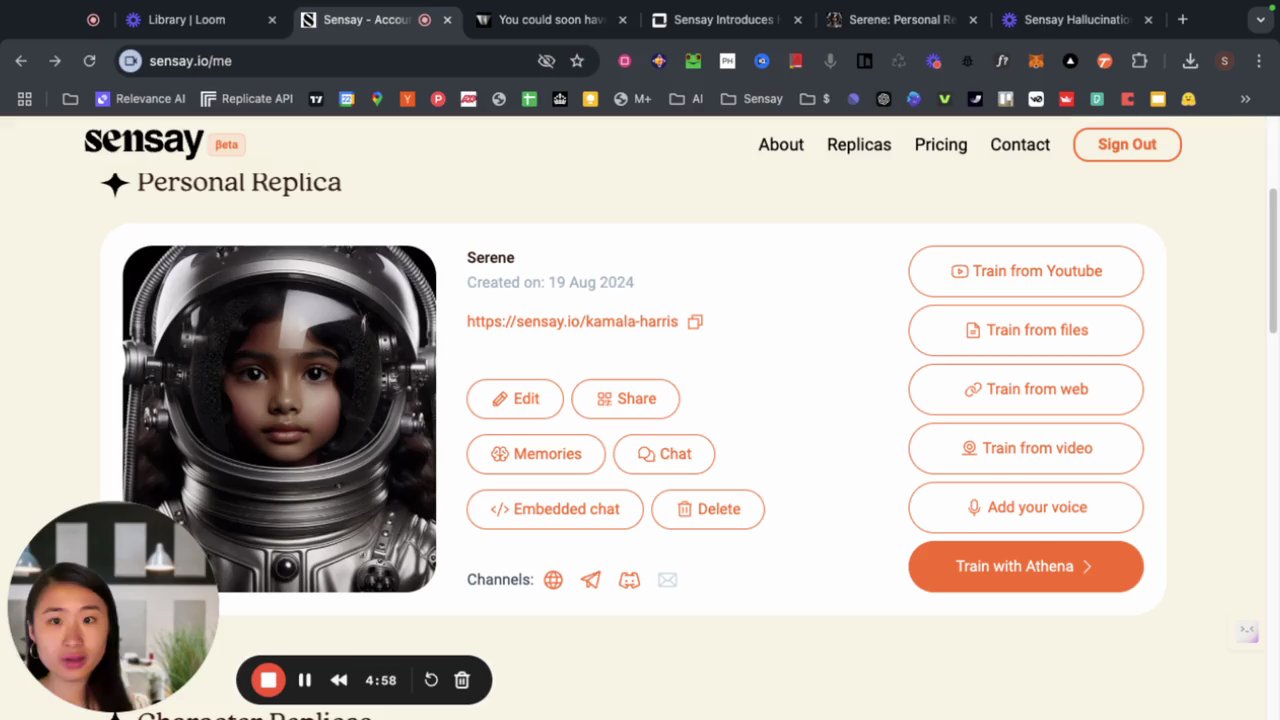This screenshot has height=720, width=1280.
Task: Open the Relevance AI bookmark
Action: 140,99
